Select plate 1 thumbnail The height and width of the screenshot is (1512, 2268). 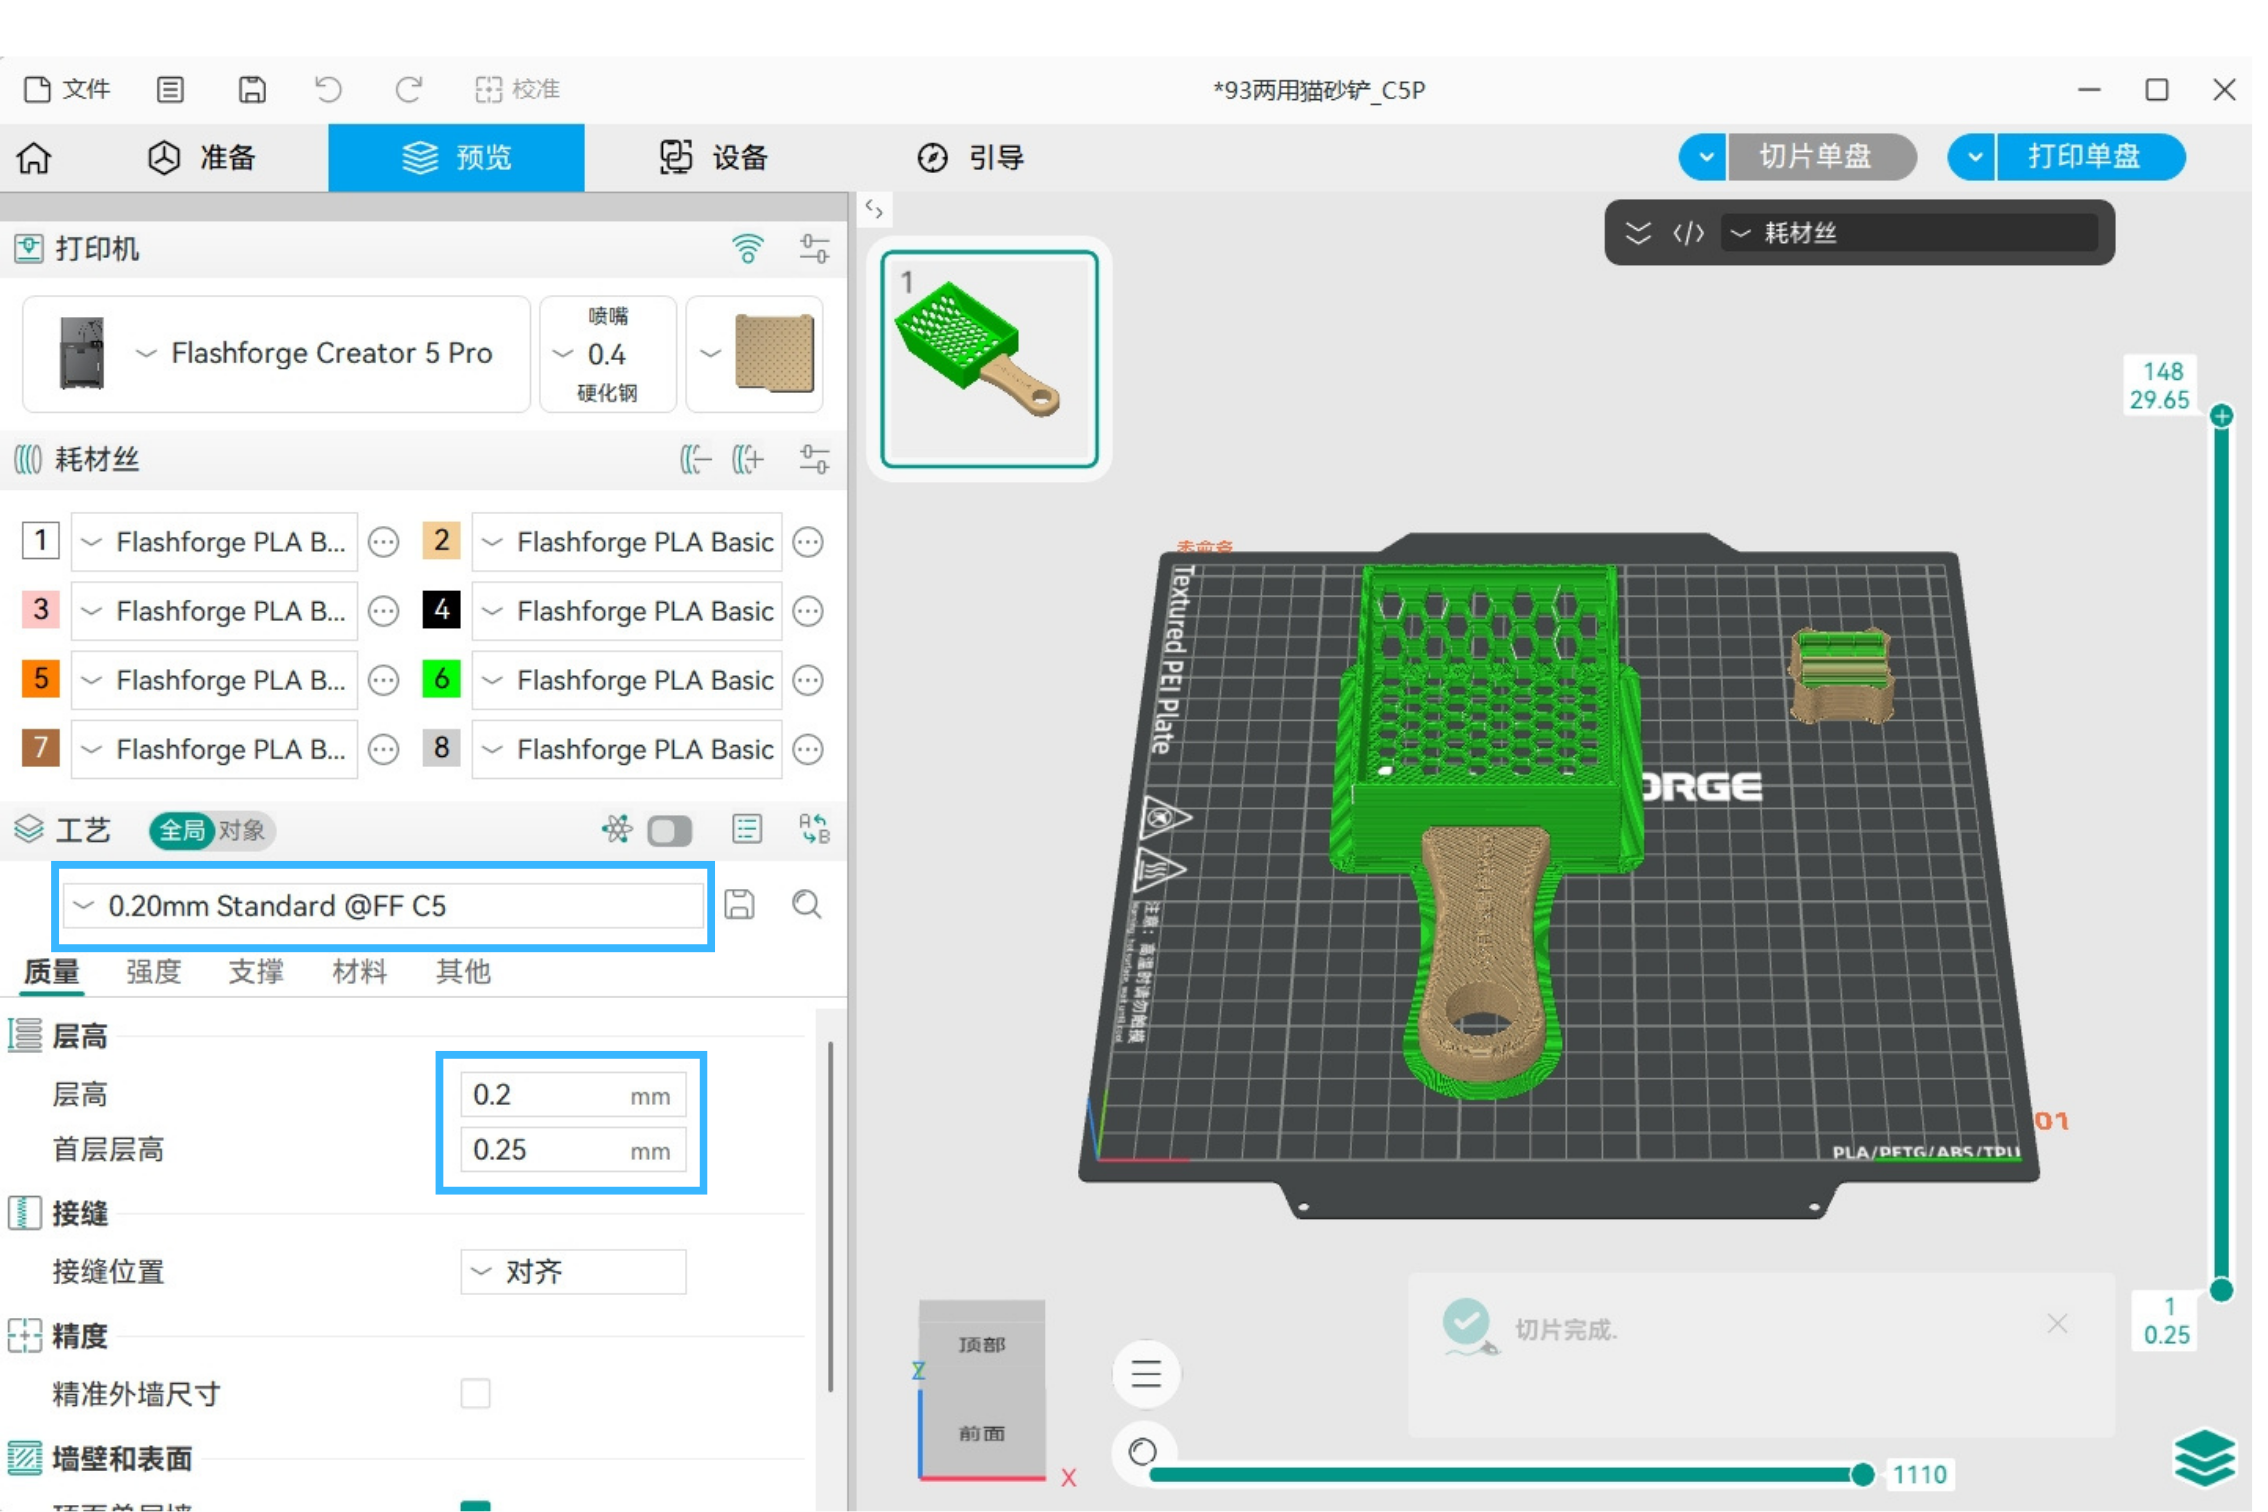point(991,360)
